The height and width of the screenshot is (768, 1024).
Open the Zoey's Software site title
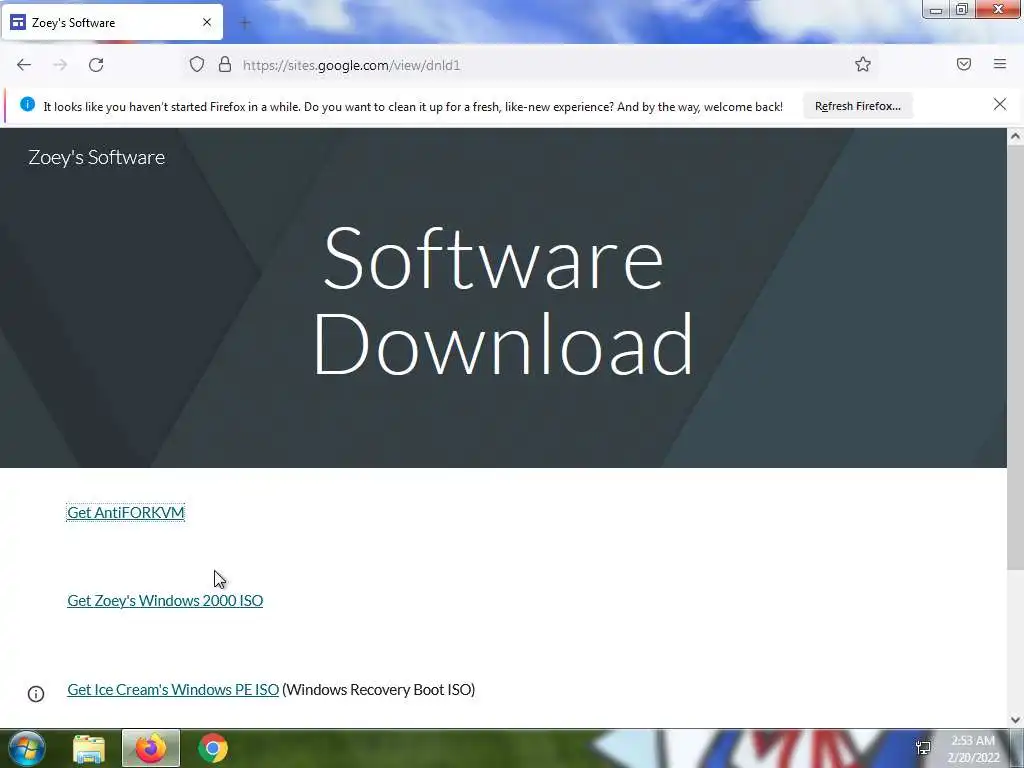tap(97, 157)
